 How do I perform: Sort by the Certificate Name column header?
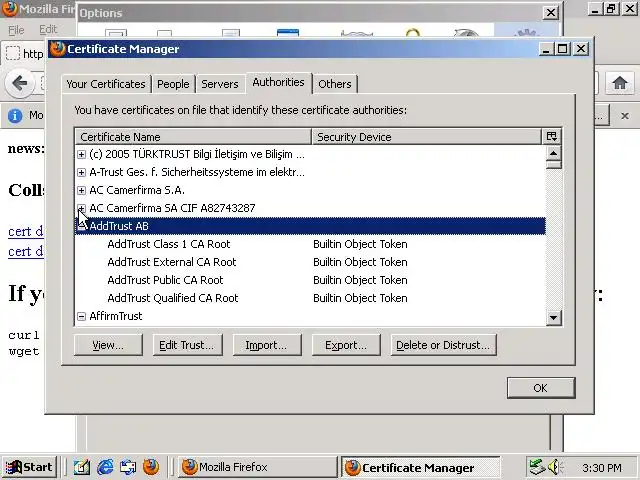193,137
